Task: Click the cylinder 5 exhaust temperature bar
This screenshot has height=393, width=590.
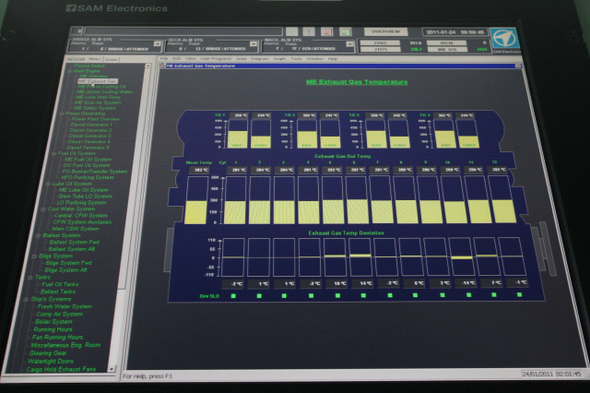Action: pos(333,200)
